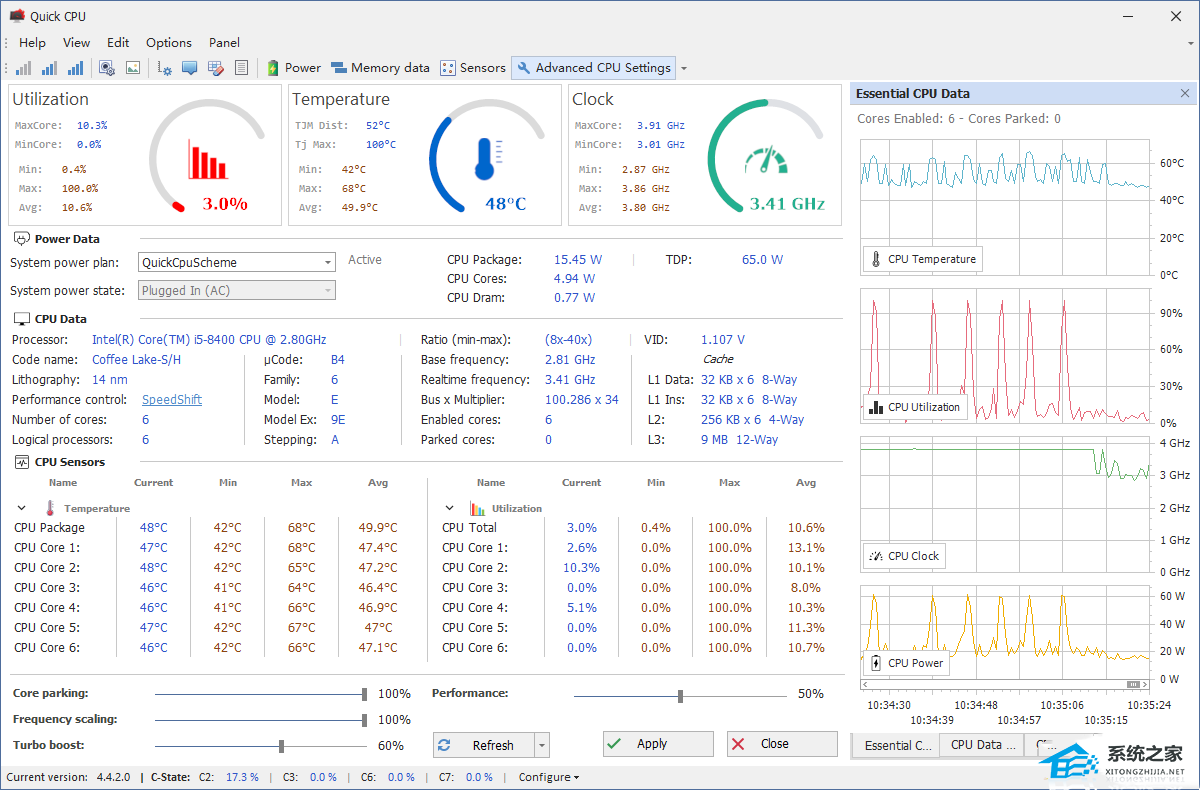Click the Coffee Lake-S/H code name value
Viewport: 1200px width, 790px height.
coord(137,359)
